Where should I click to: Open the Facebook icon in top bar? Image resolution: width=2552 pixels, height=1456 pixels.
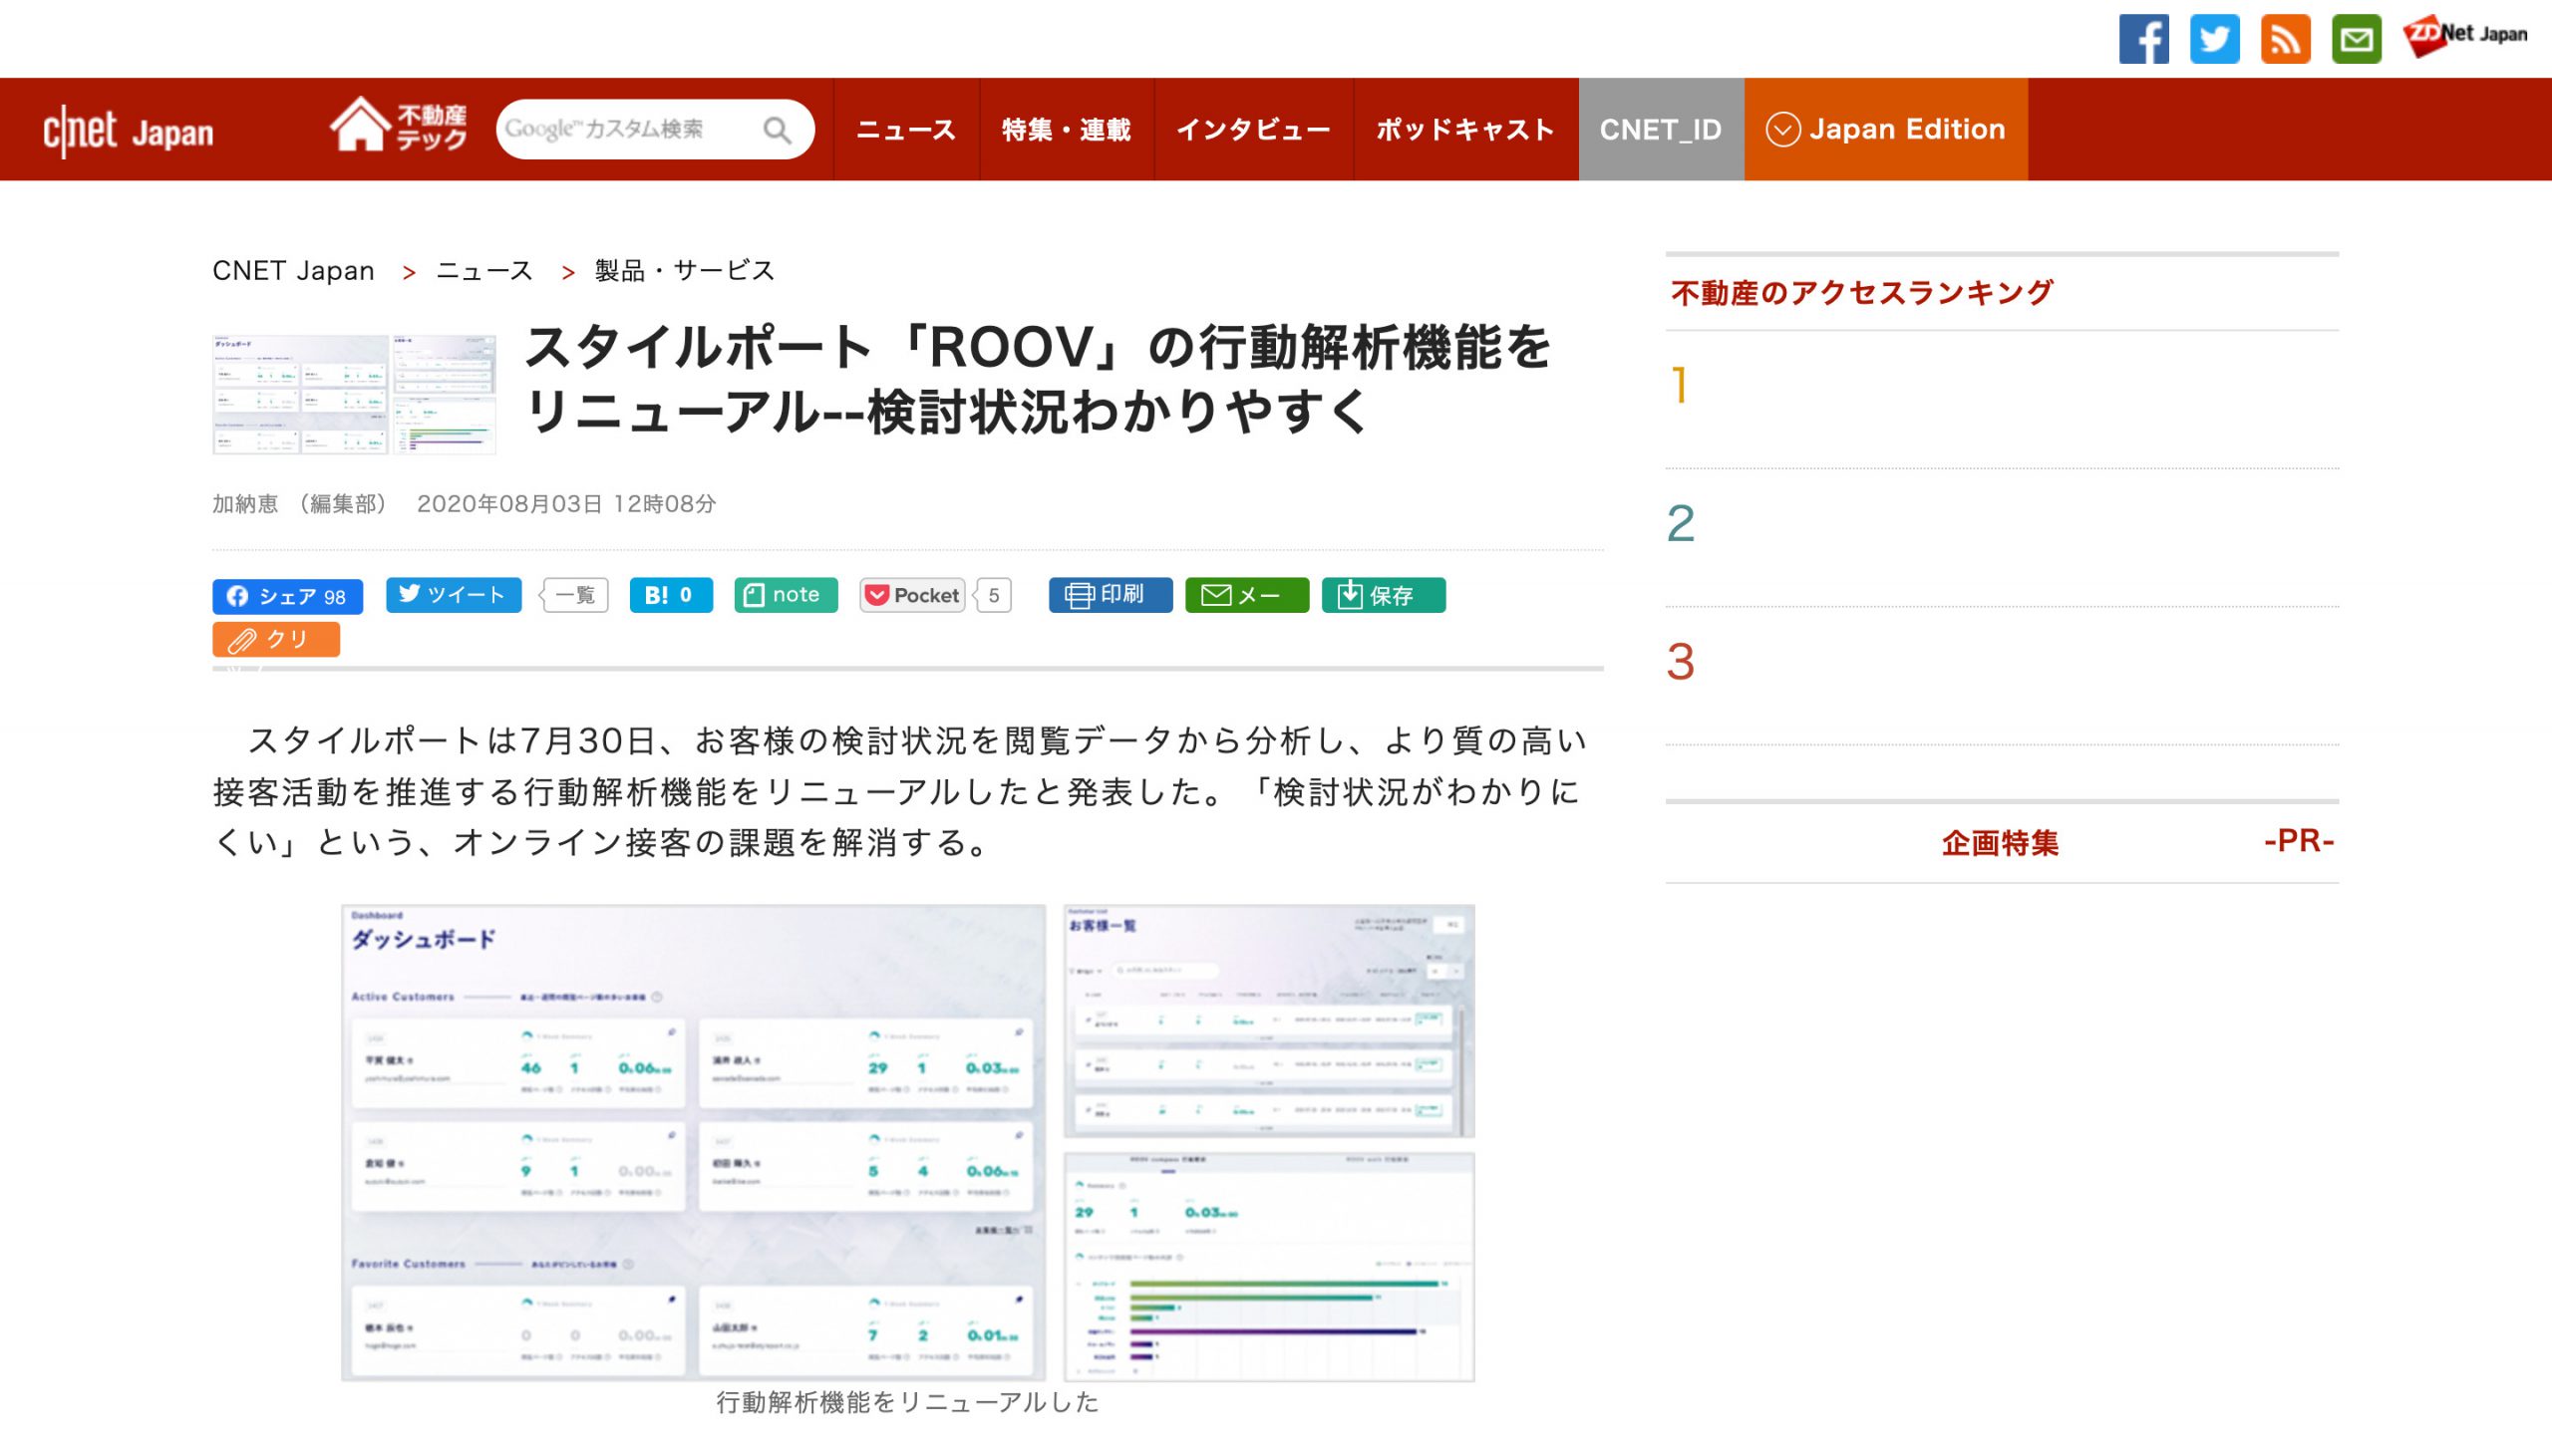2143,39
